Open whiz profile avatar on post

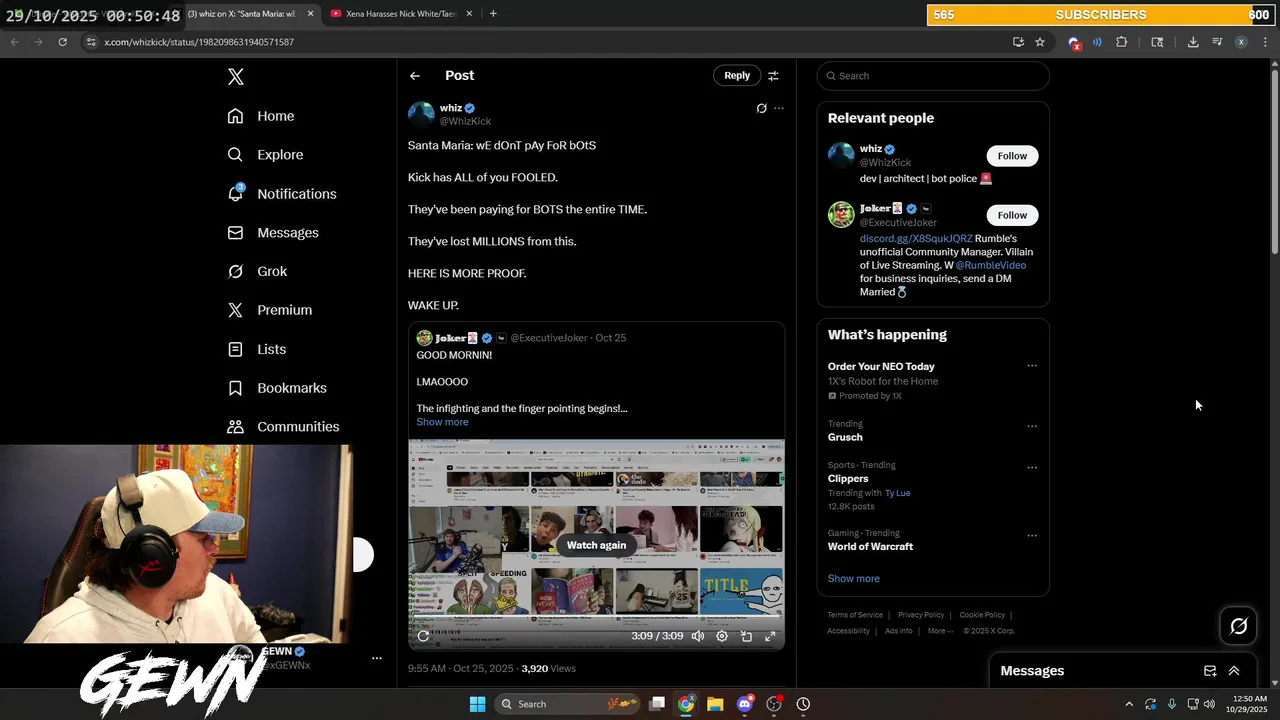[x=421, y=114]
